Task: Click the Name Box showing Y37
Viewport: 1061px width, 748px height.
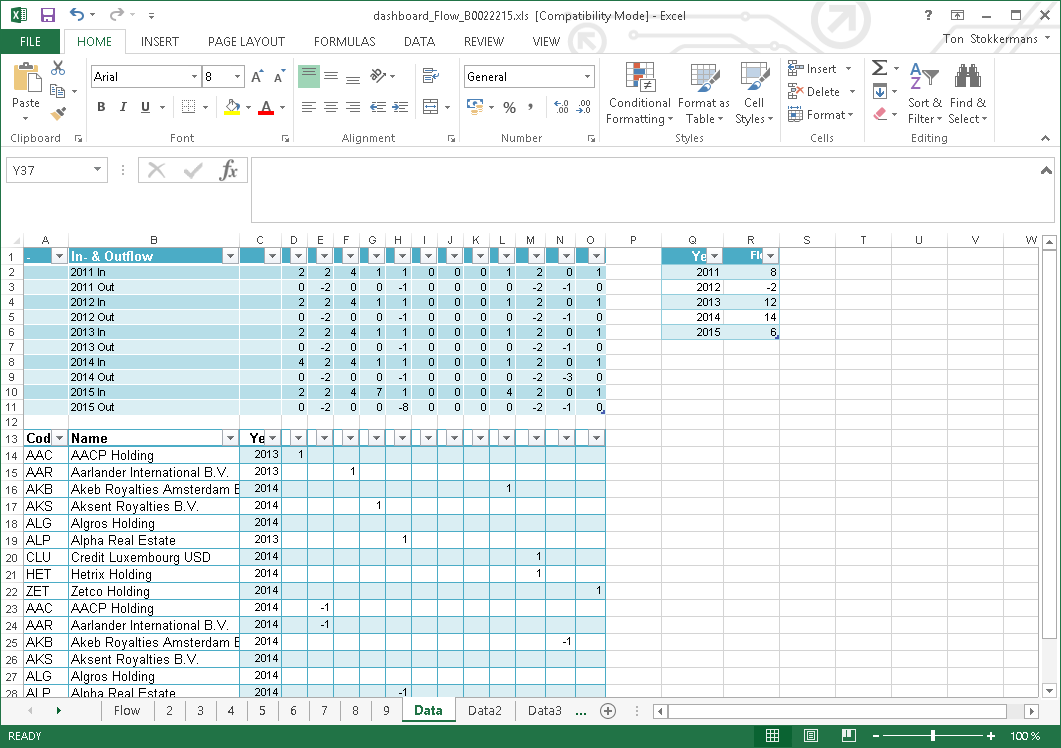Action: 49,170
